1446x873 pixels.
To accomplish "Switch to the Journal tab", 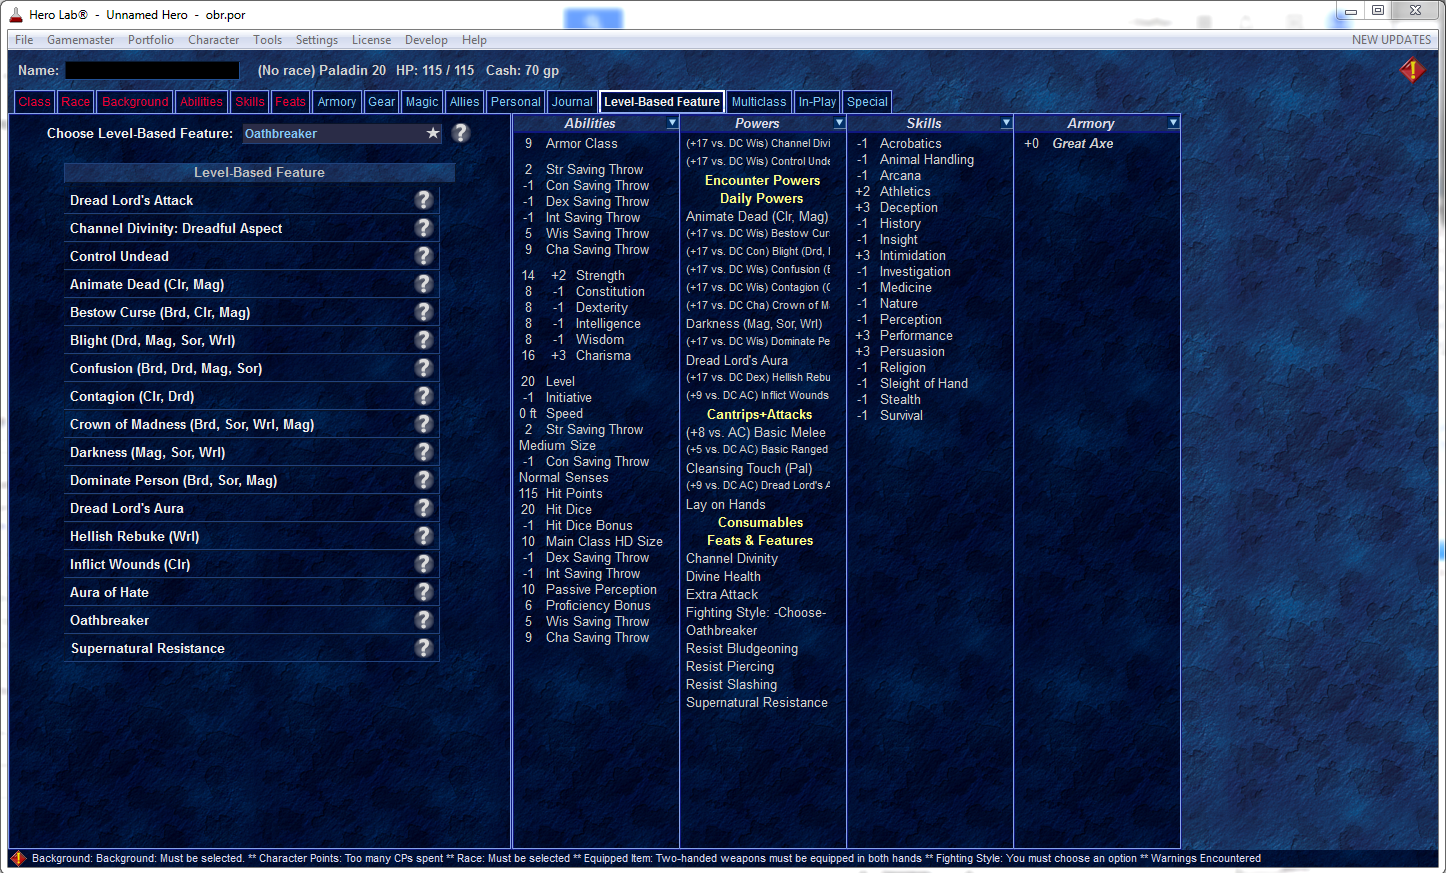I will click(x=572, y=102).
